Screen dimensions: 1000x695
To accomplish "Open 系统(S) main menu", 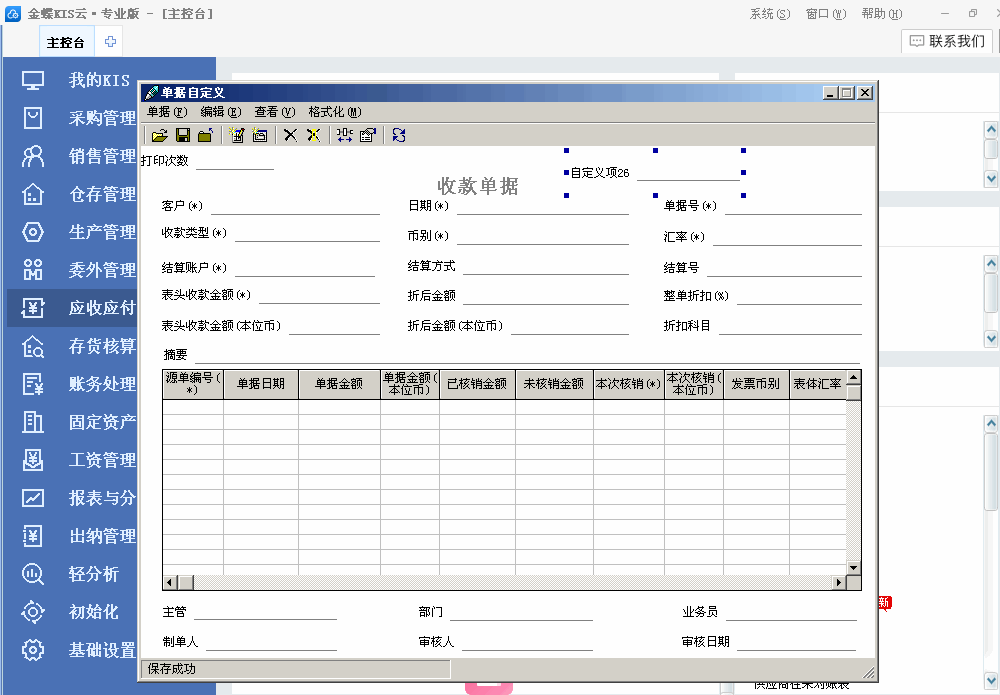I will (x=770, y=14).
